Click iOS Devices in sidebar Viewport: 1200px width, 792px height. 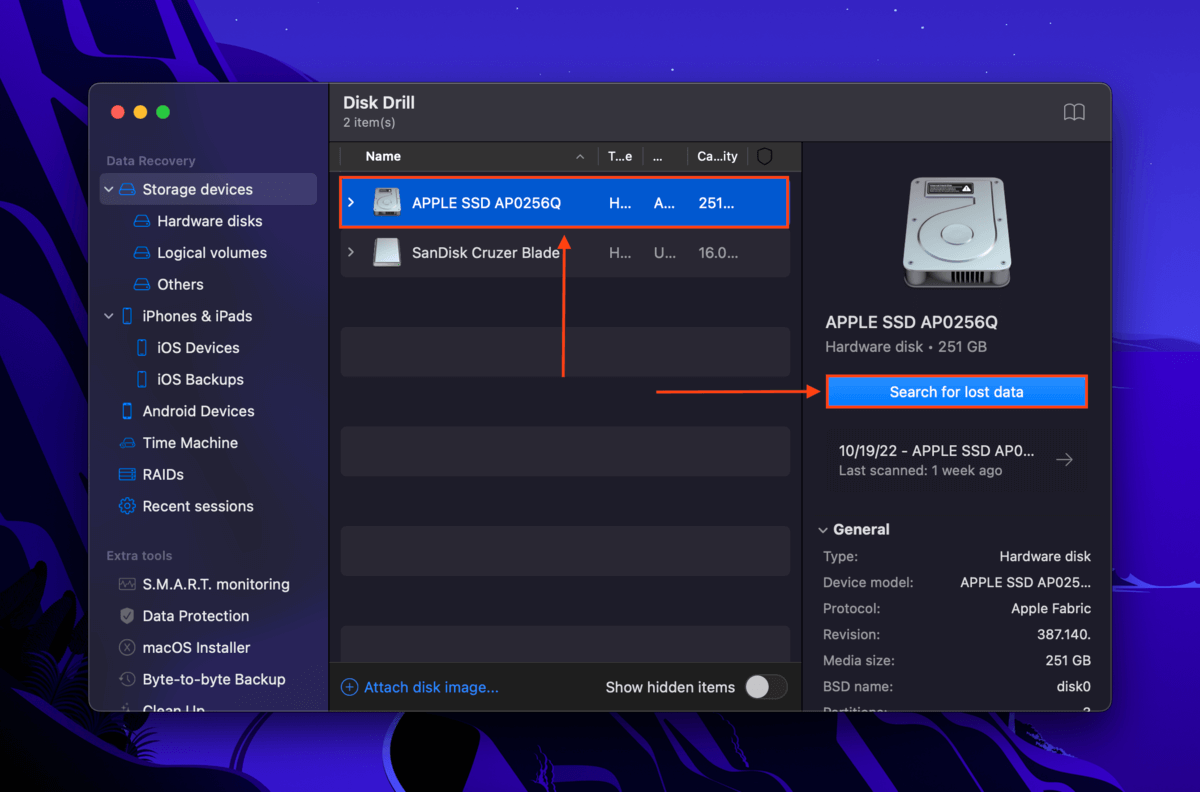pos(198,348)
